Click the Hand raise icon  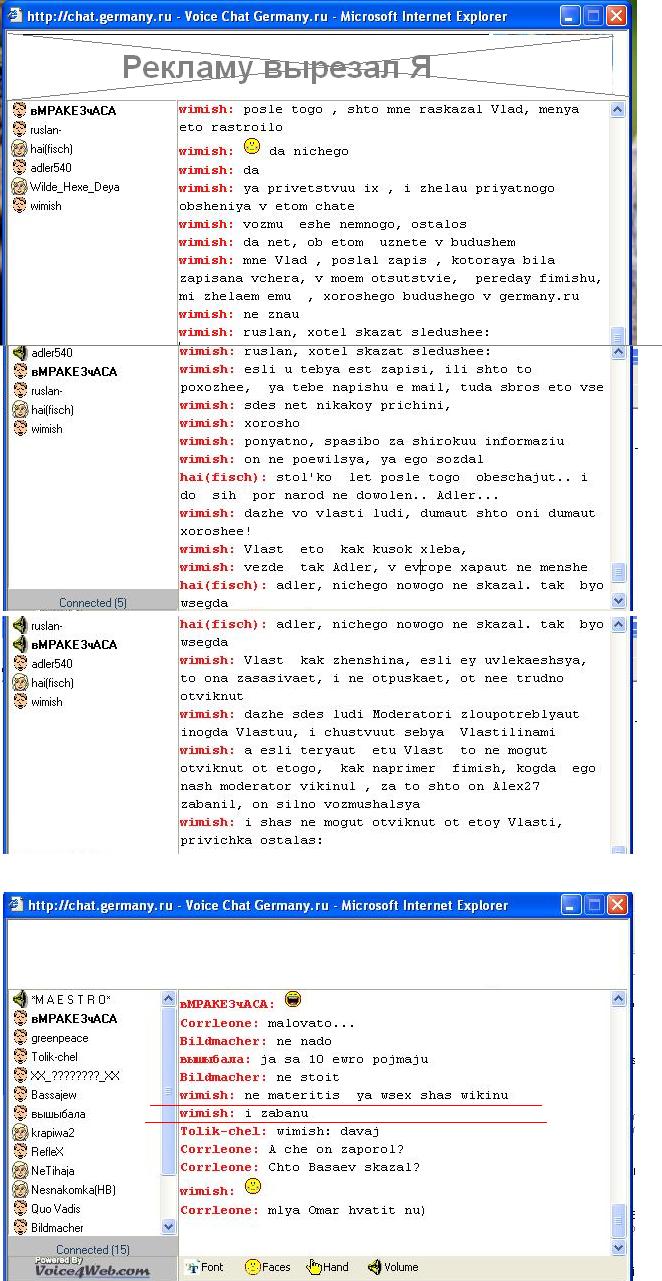coord(328,1267)
